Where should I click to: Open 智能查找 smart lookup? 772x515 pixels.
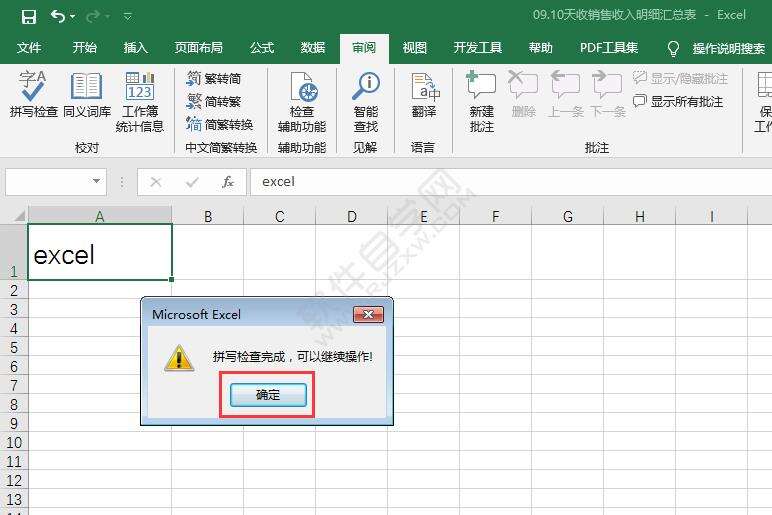click(x=366, y=101)
